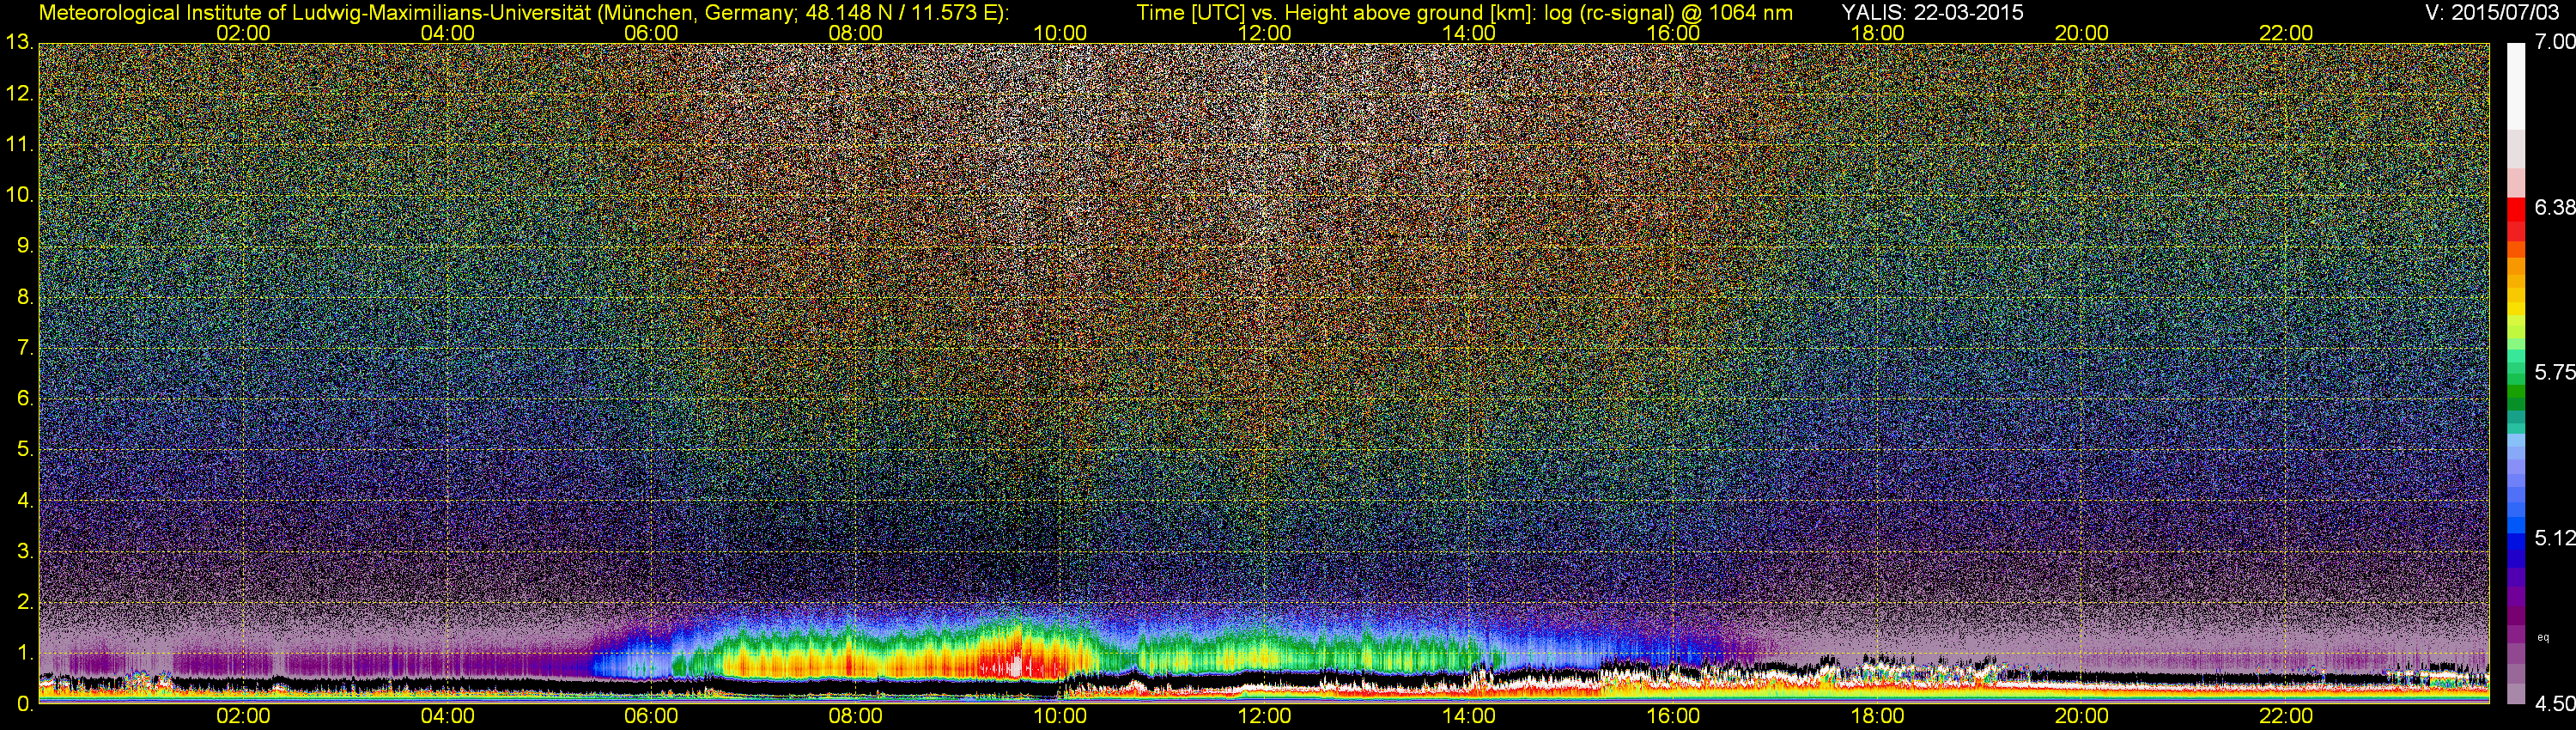Image resolution: width=2576 pixels, height=730 pixels.
Task: Select the 5.75 color scale value
Action: click(x=2555, y=373)
